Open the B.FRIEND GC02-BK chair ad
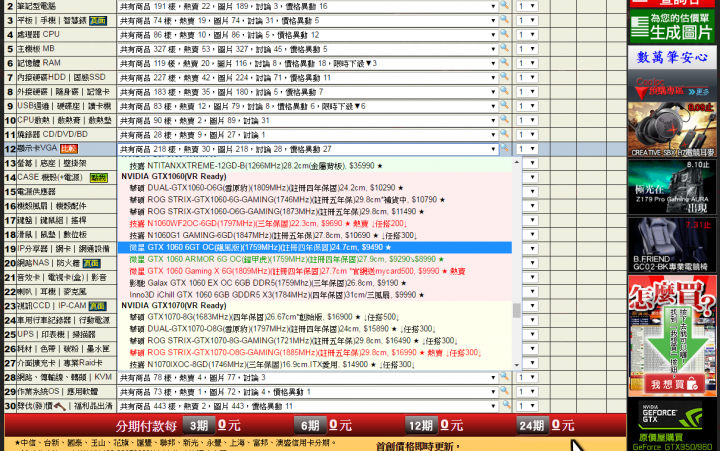Viewport: 720px width, 451px height. 672,245
